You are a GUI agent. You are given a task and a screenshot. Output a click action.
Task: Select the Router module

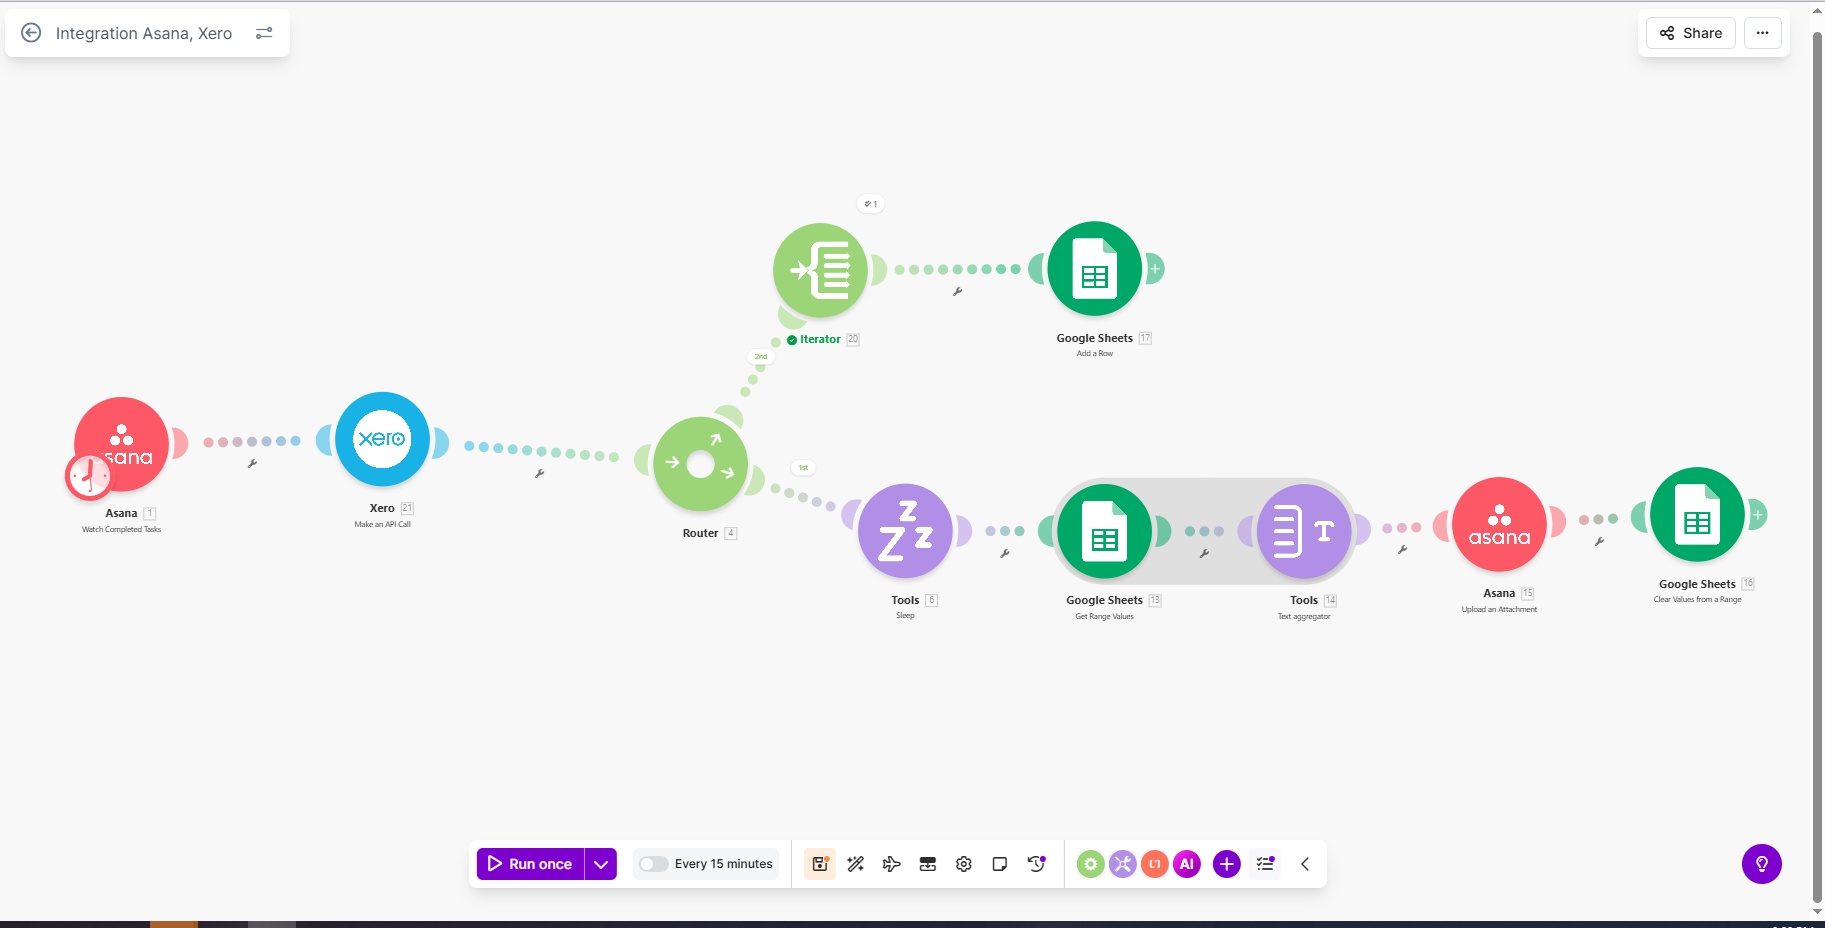point(700,464)
